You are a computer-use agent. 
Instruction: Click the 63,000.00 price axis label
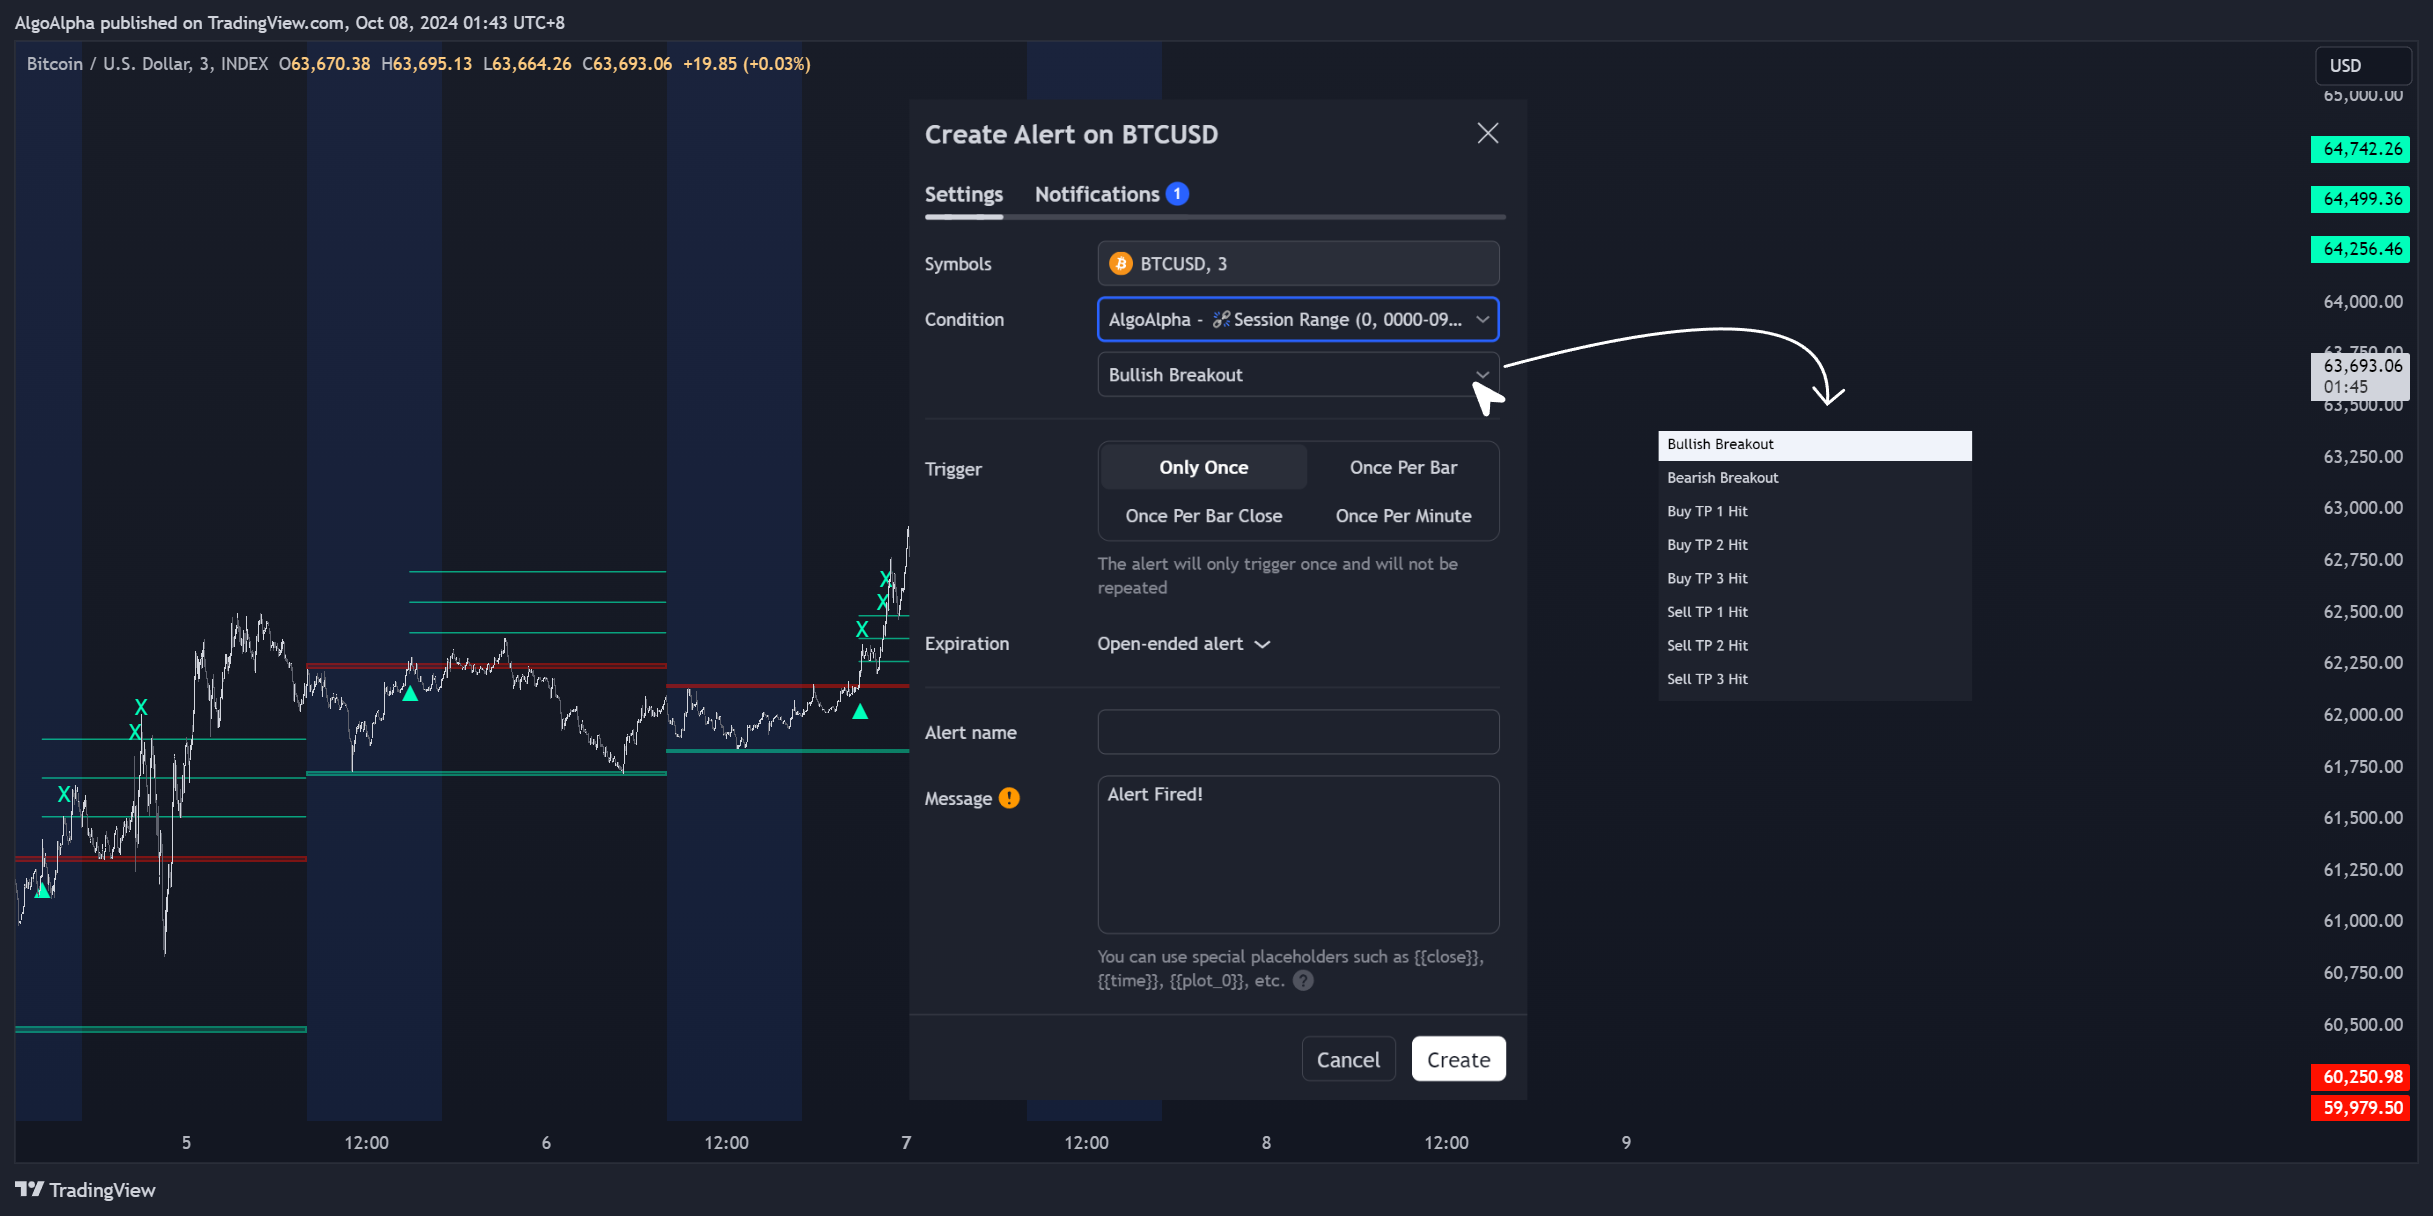point(2362,508)
